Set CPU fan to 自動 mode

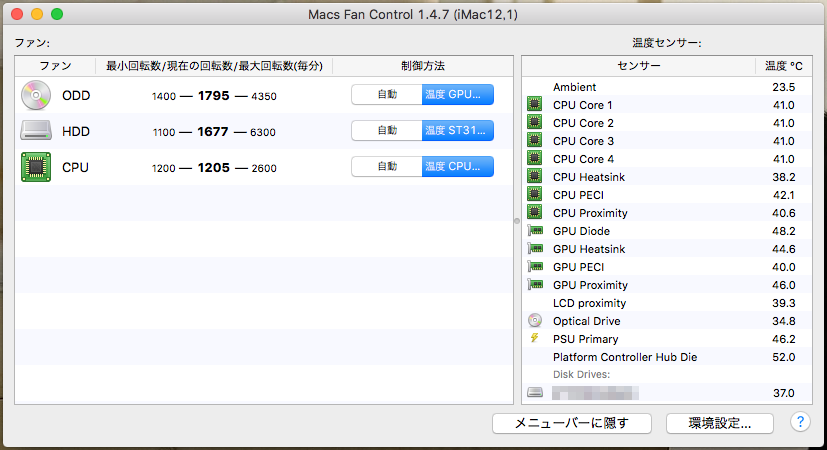click(387, 166)
